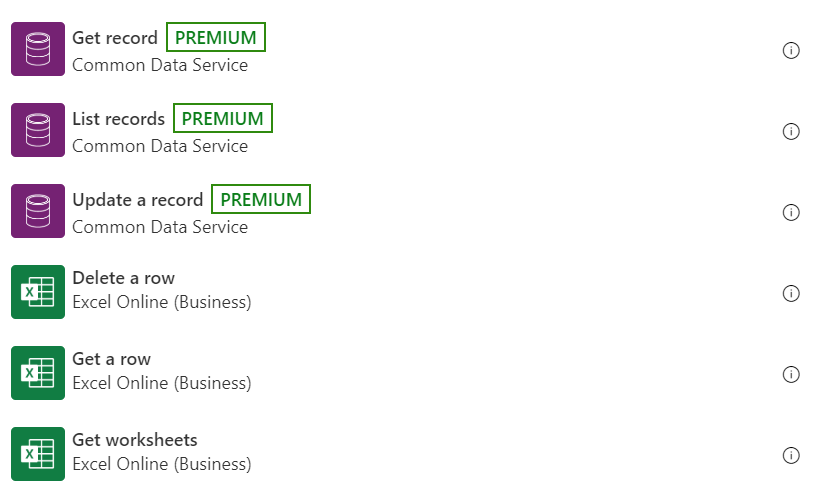This screenshot has height=493, width=816.
Task: Click PREMIUM badge next to Get record
Action: [x=216, y=37]
